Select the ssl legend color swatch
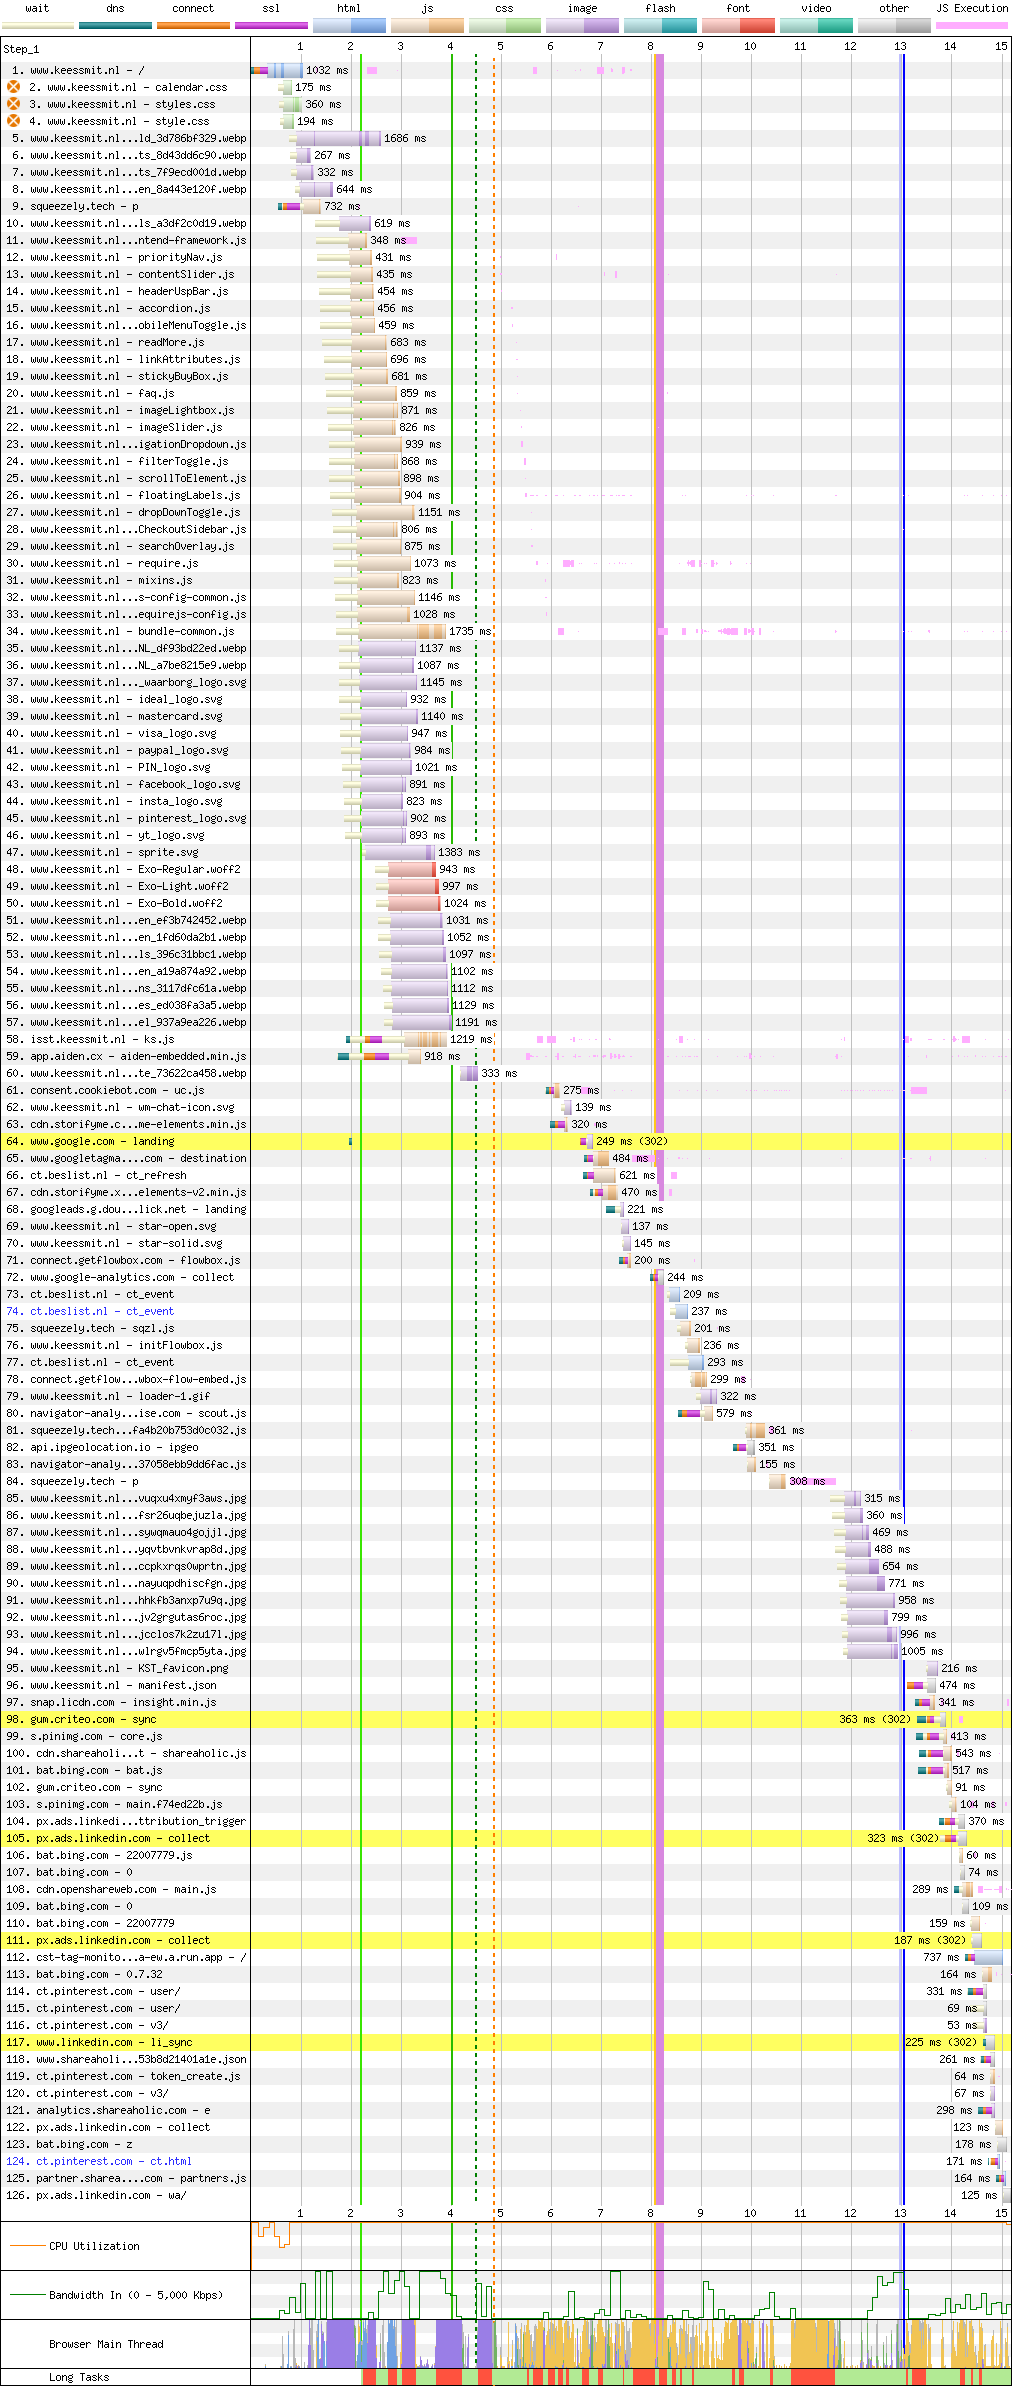The width and height of the screenshot is (1012, 2386). click(271, 25)
